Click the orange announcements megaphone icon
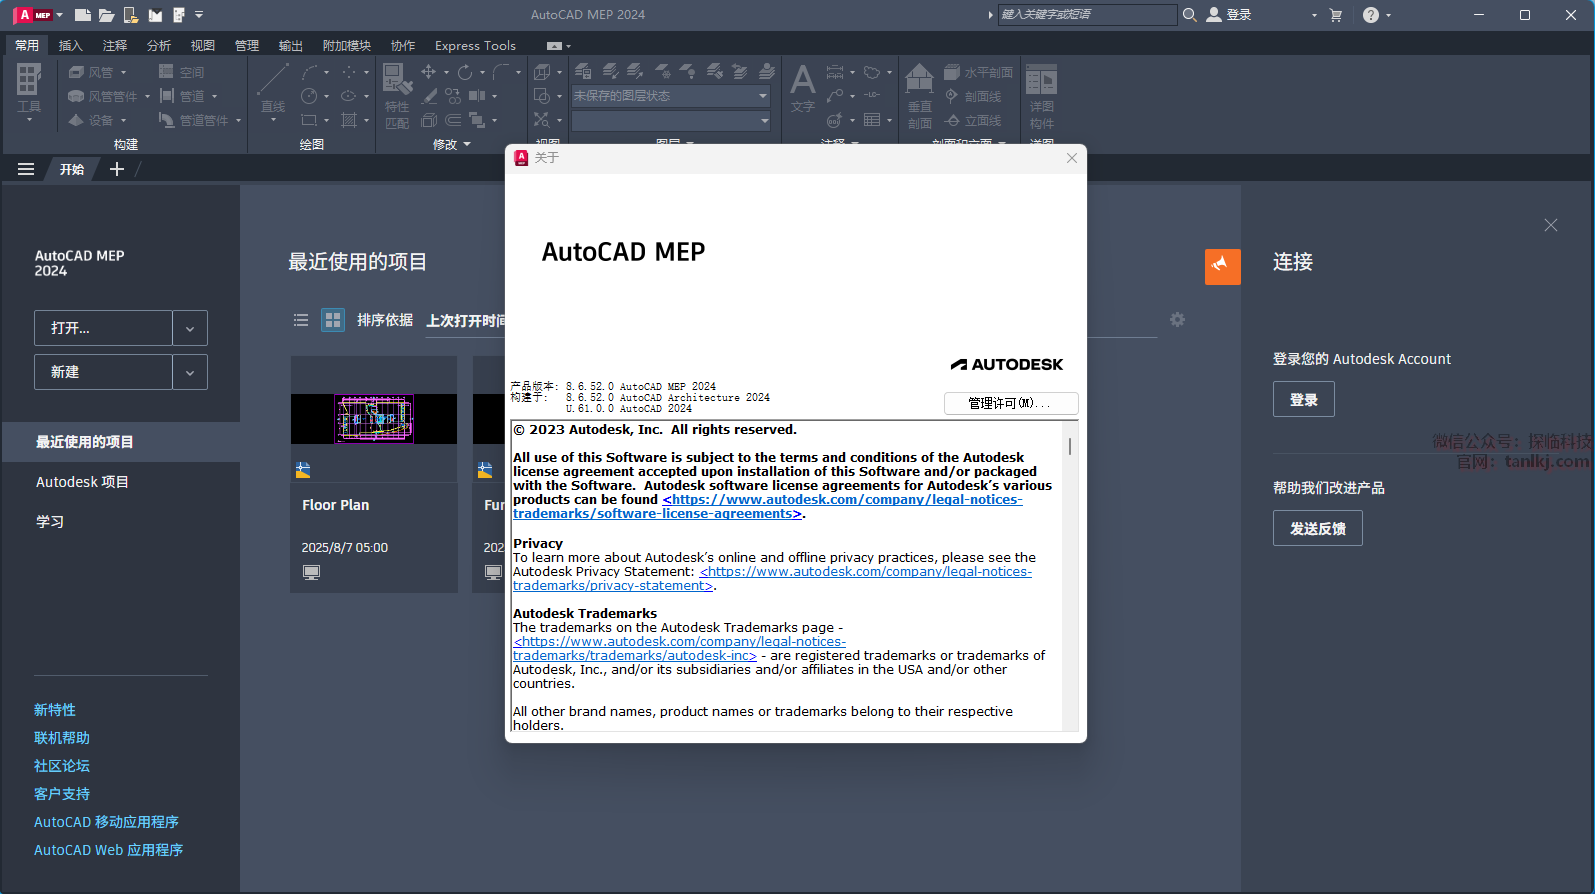This screenshot has width=1595, height=894. (x=1222, y=267)
